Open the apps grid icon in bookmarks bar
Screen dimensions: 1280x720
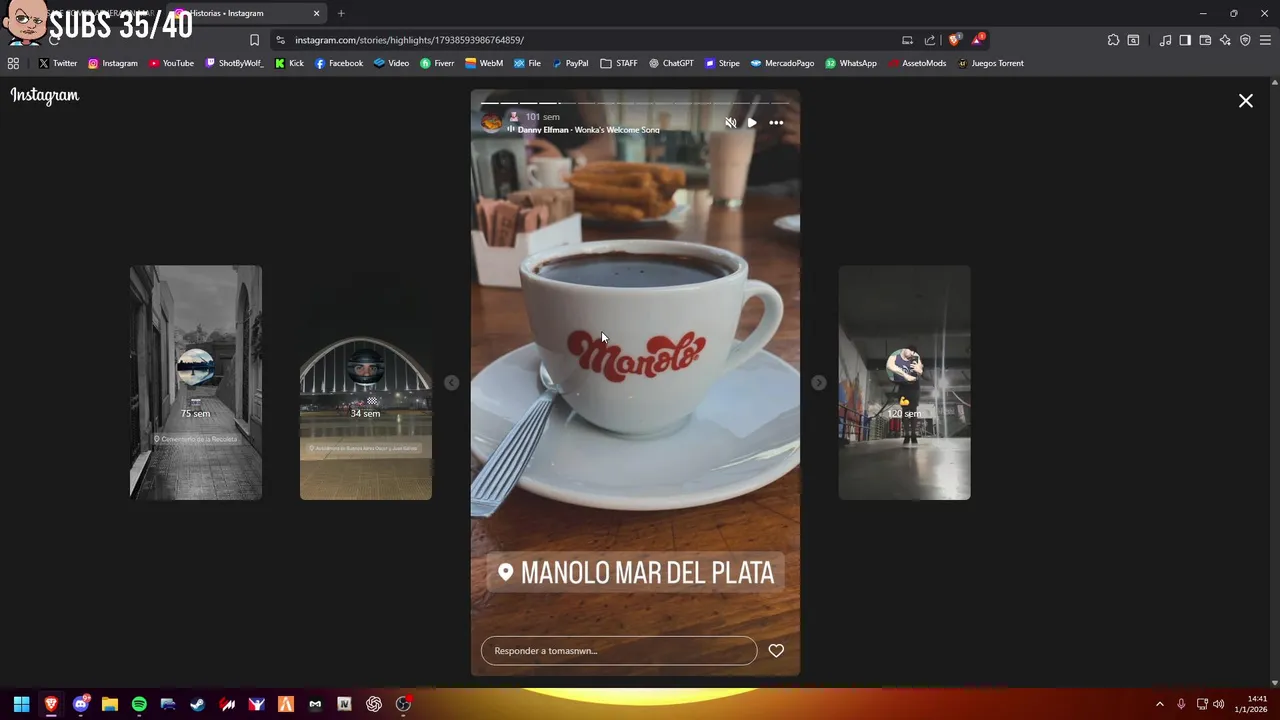tap(13, 63)
